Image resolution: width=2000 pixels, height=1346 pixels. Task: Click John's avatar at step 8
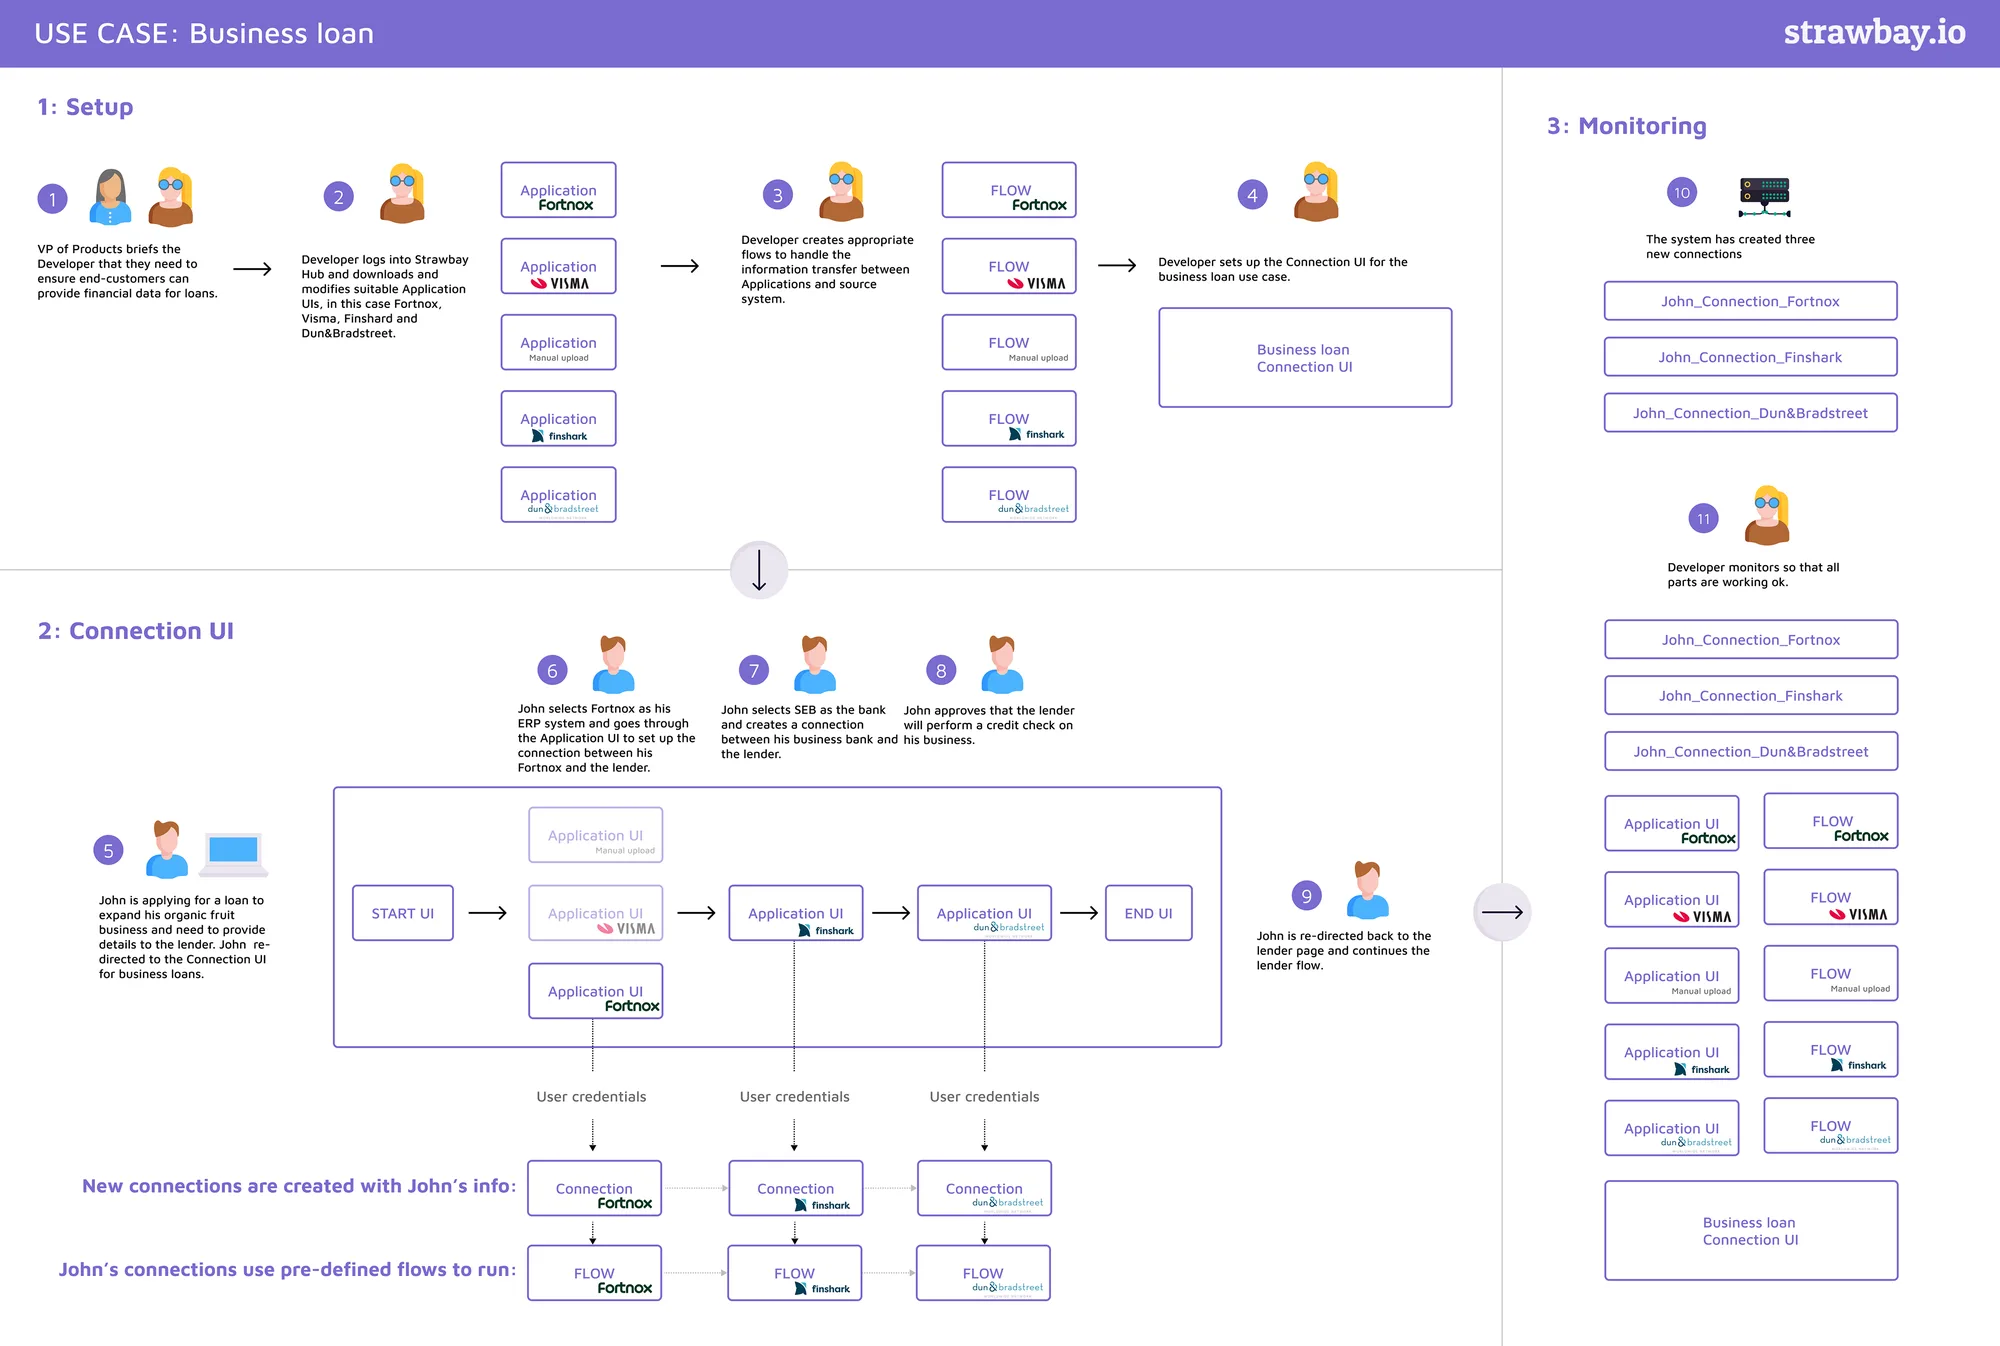(x=1002, y=665)
